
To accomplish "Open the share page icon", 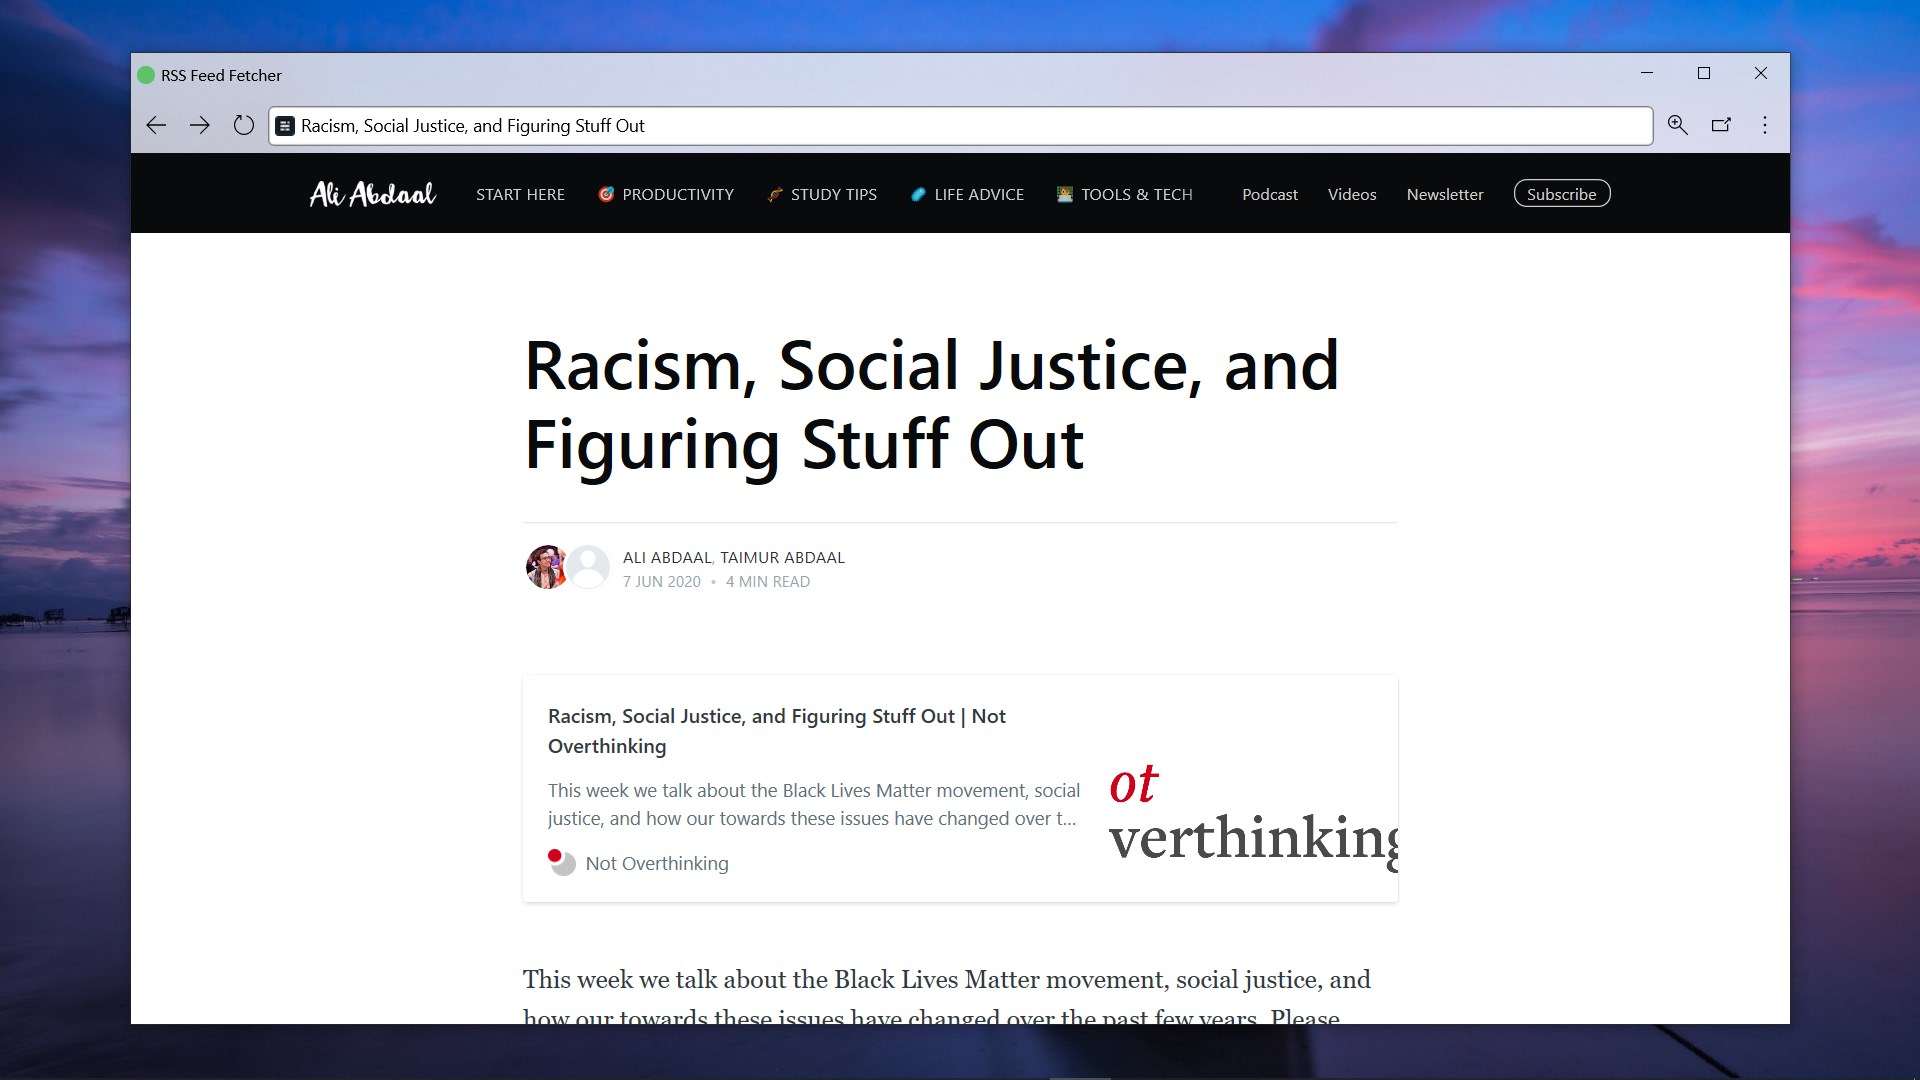I will click(1721, 125).
